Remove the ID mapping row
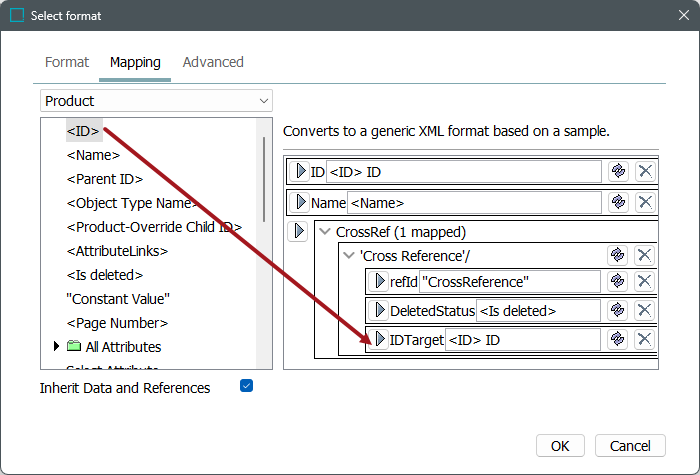 click(x=646, y=171)
